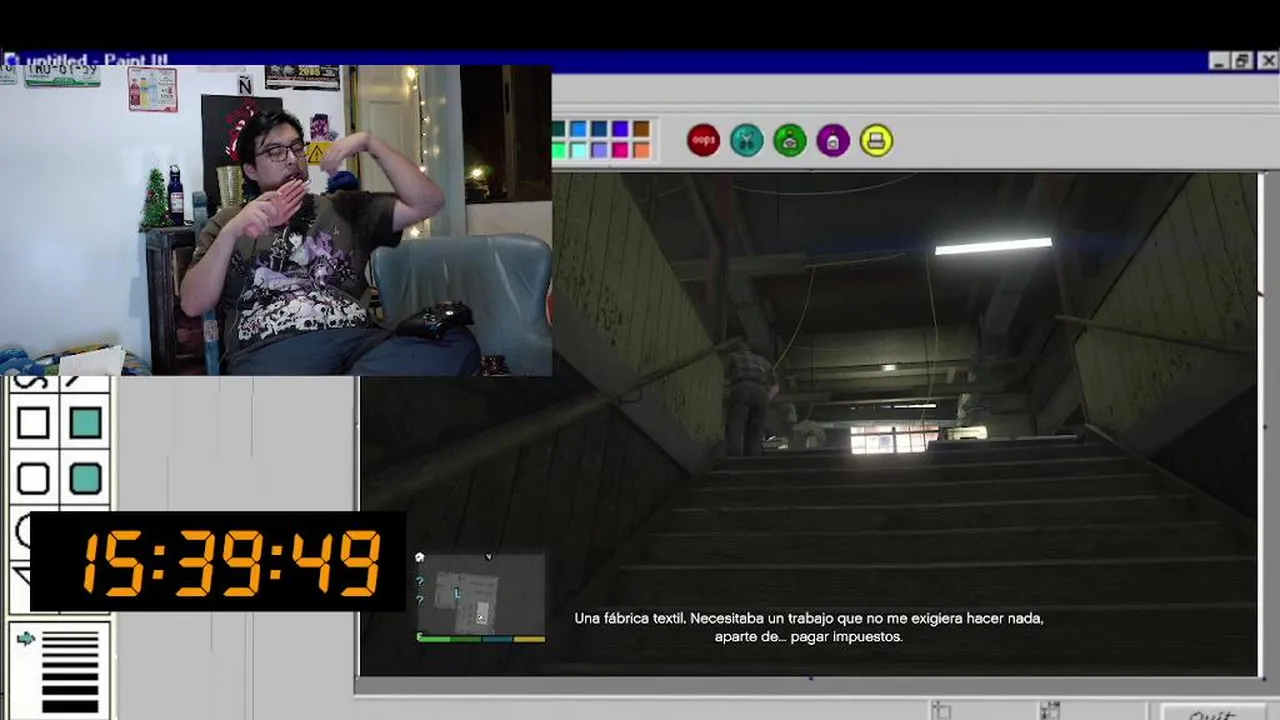
Task: Pick the thickest line width option
Action: coord(70,706)
